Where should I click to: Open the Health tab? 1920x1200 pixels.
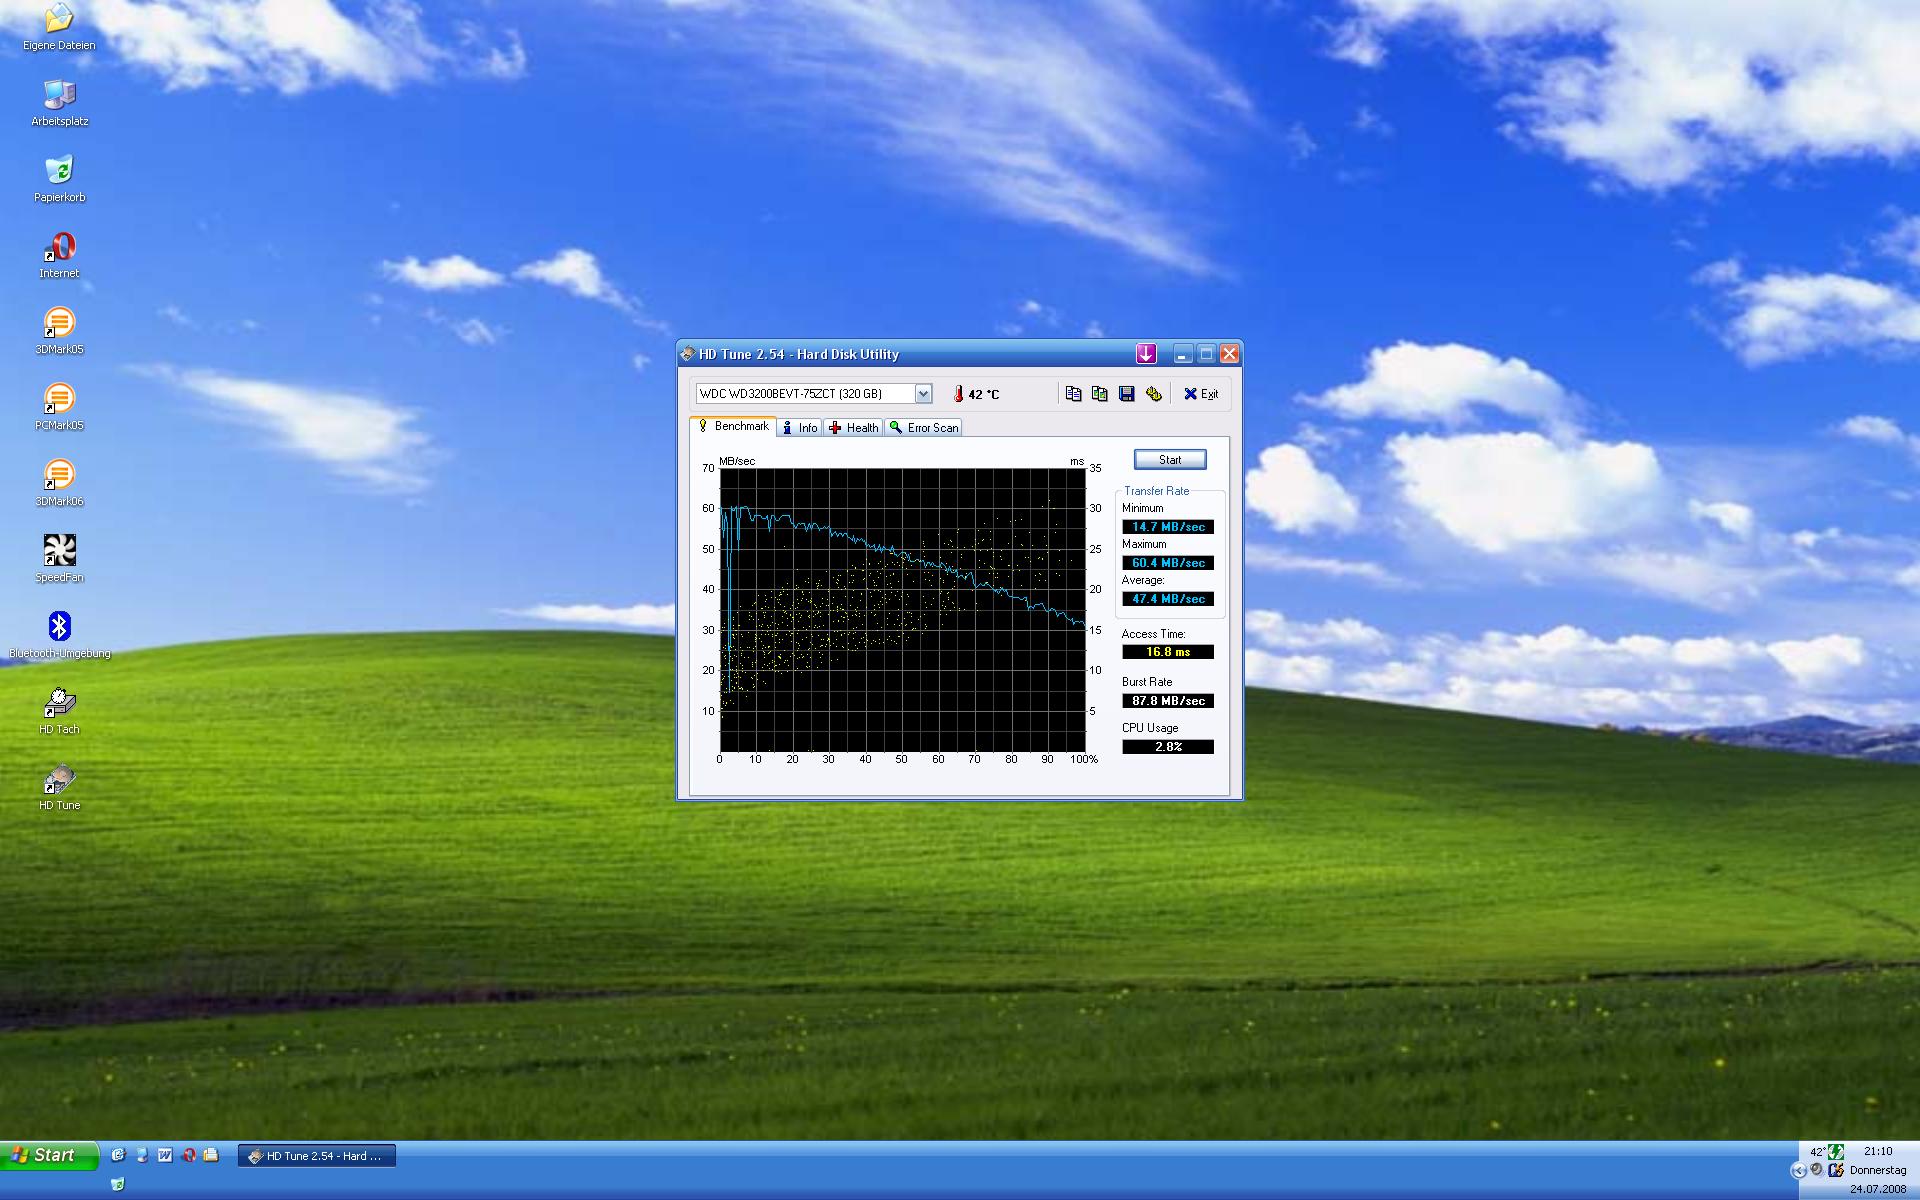854,428
